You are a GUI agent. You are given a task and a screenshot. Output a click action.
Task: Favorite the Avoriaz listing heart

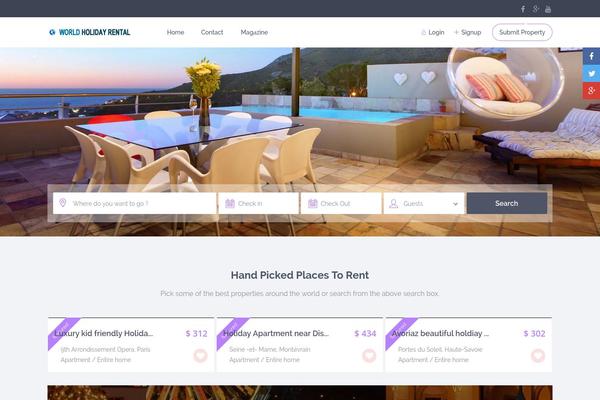[x=538, y=356]
